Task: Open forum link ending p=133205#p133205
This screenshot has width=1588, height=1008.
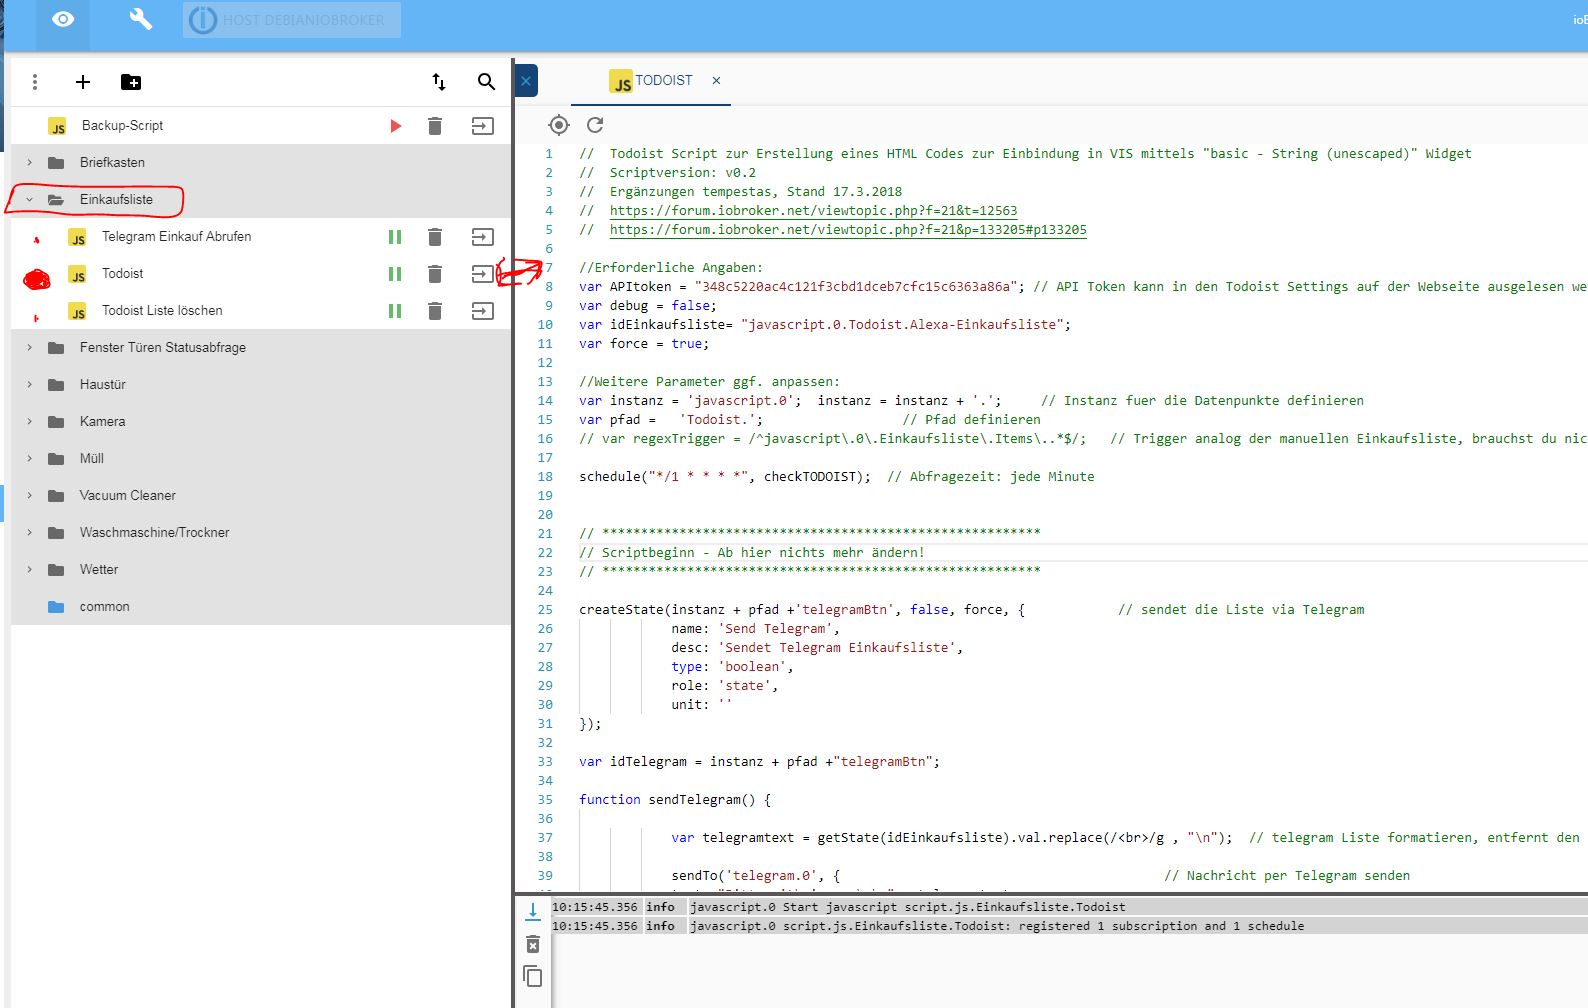Action: click(848, 230)
